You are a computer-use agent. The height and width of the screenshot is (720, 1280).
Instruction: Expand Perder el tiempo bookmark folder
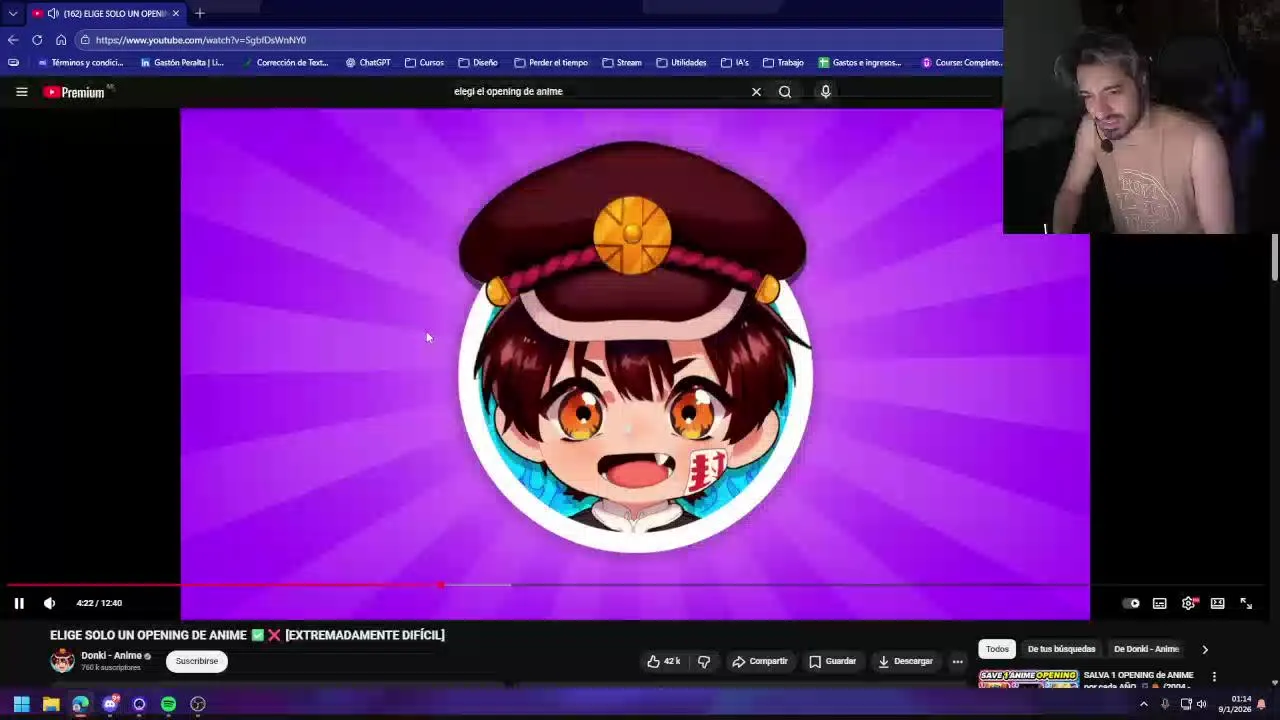coord(551,62)
